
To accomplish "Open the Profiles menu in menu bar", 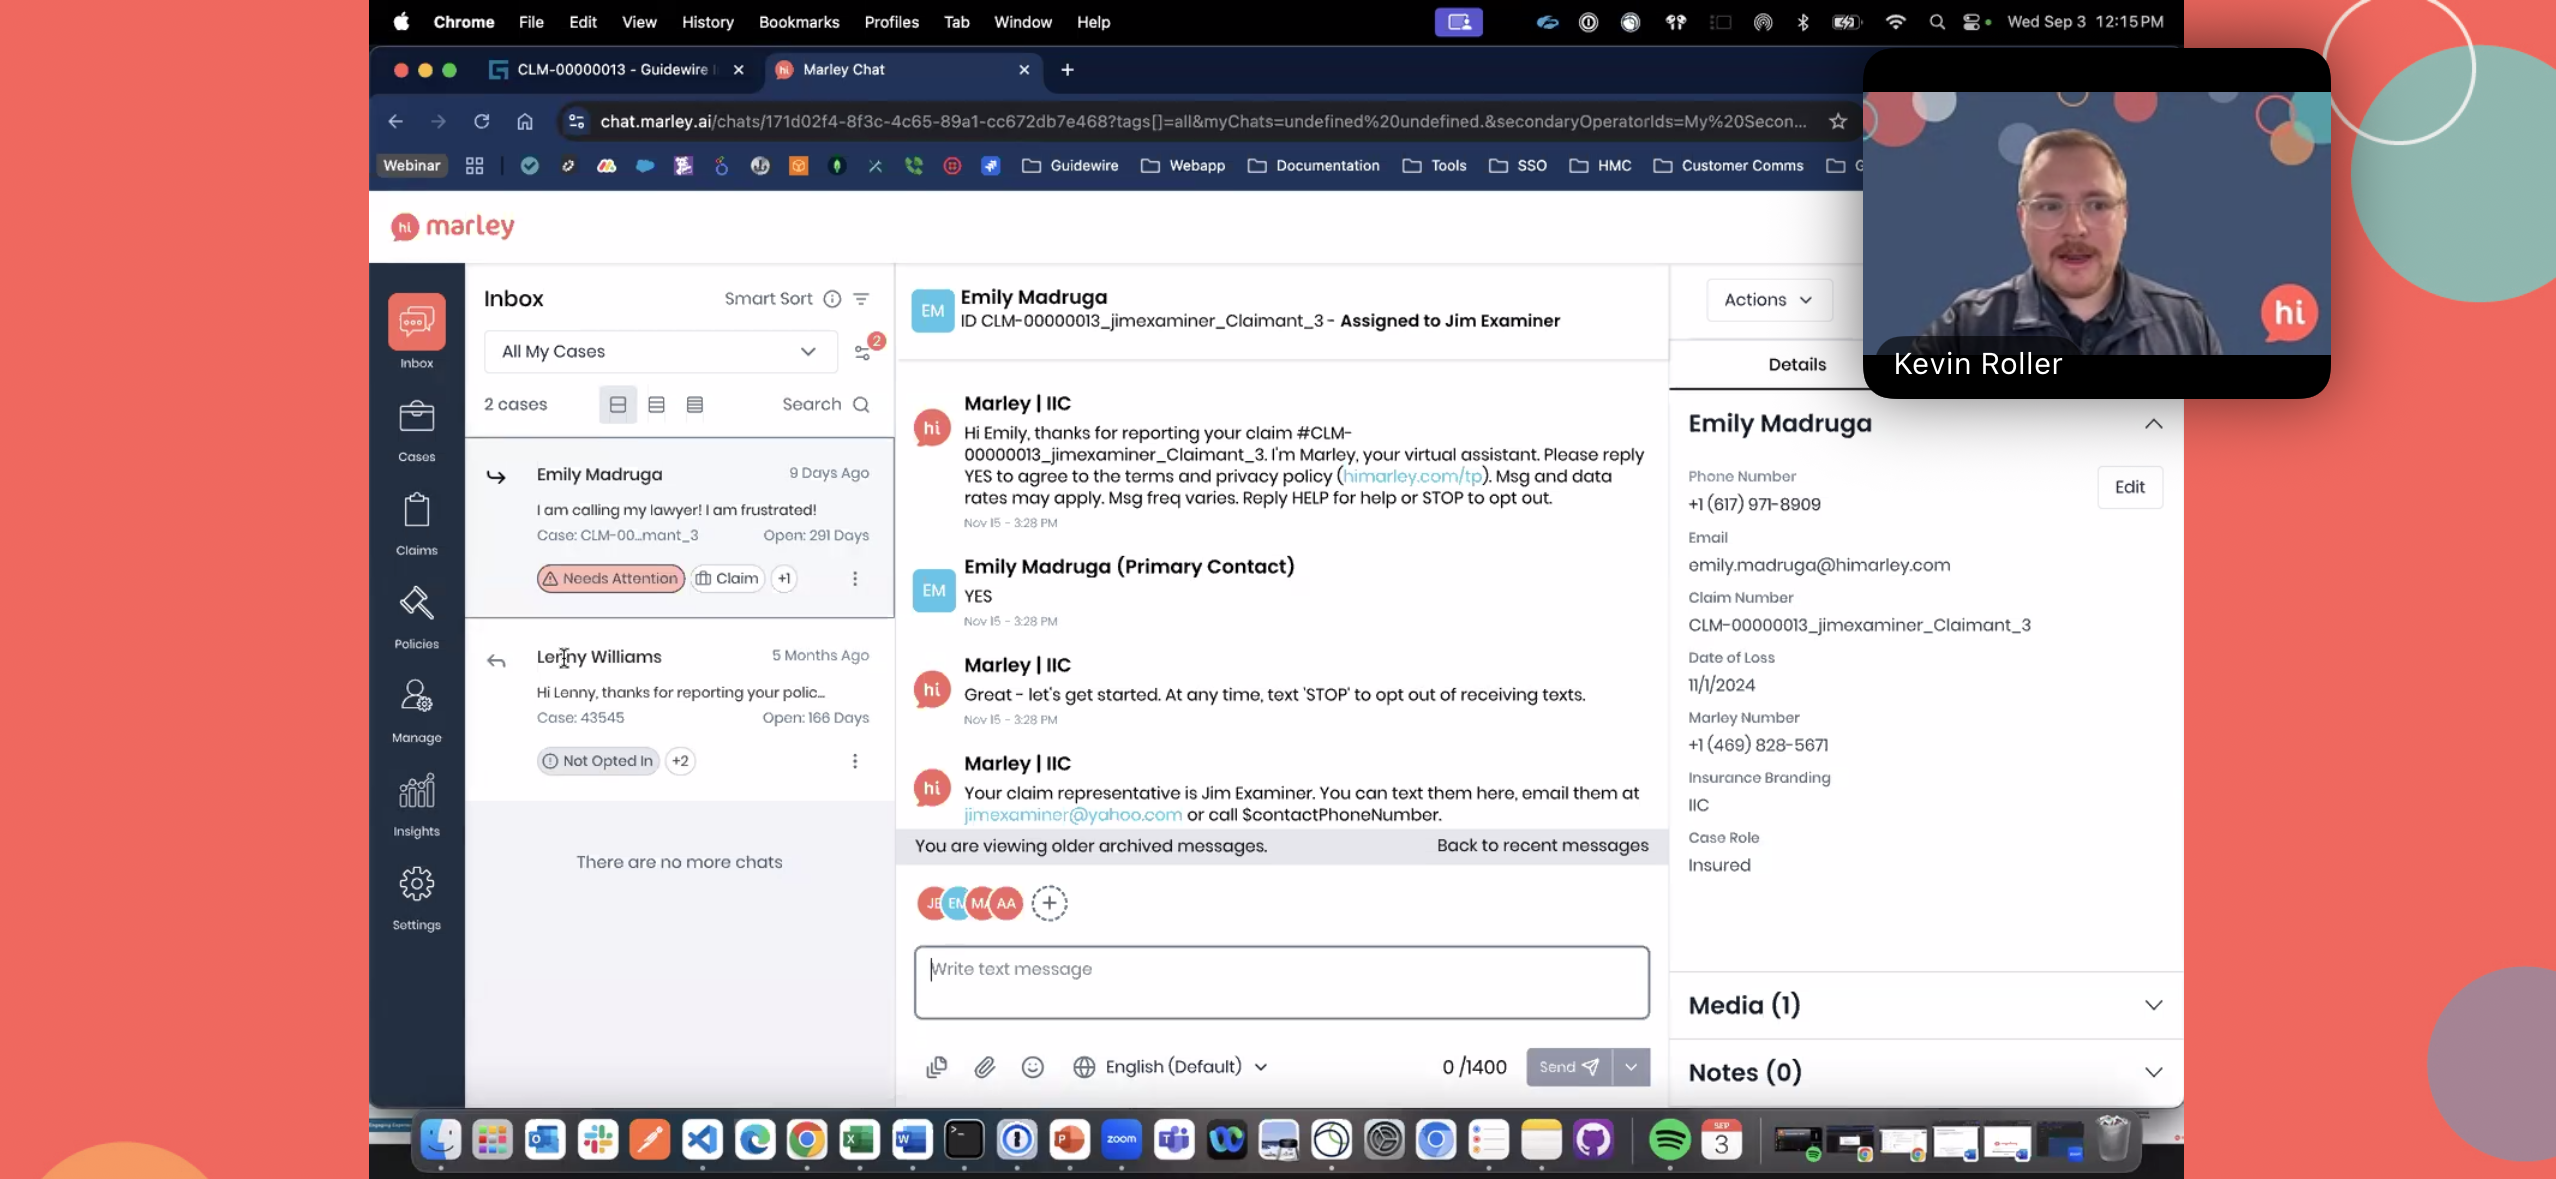I will pyautogui.click(x=891, y=22).
